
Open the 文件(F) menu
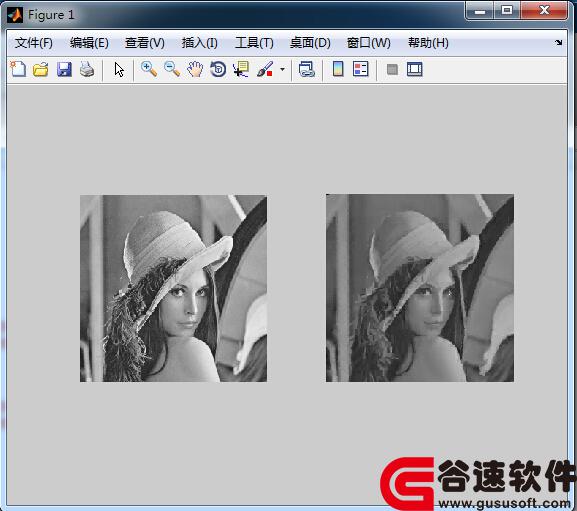(34, 43)
